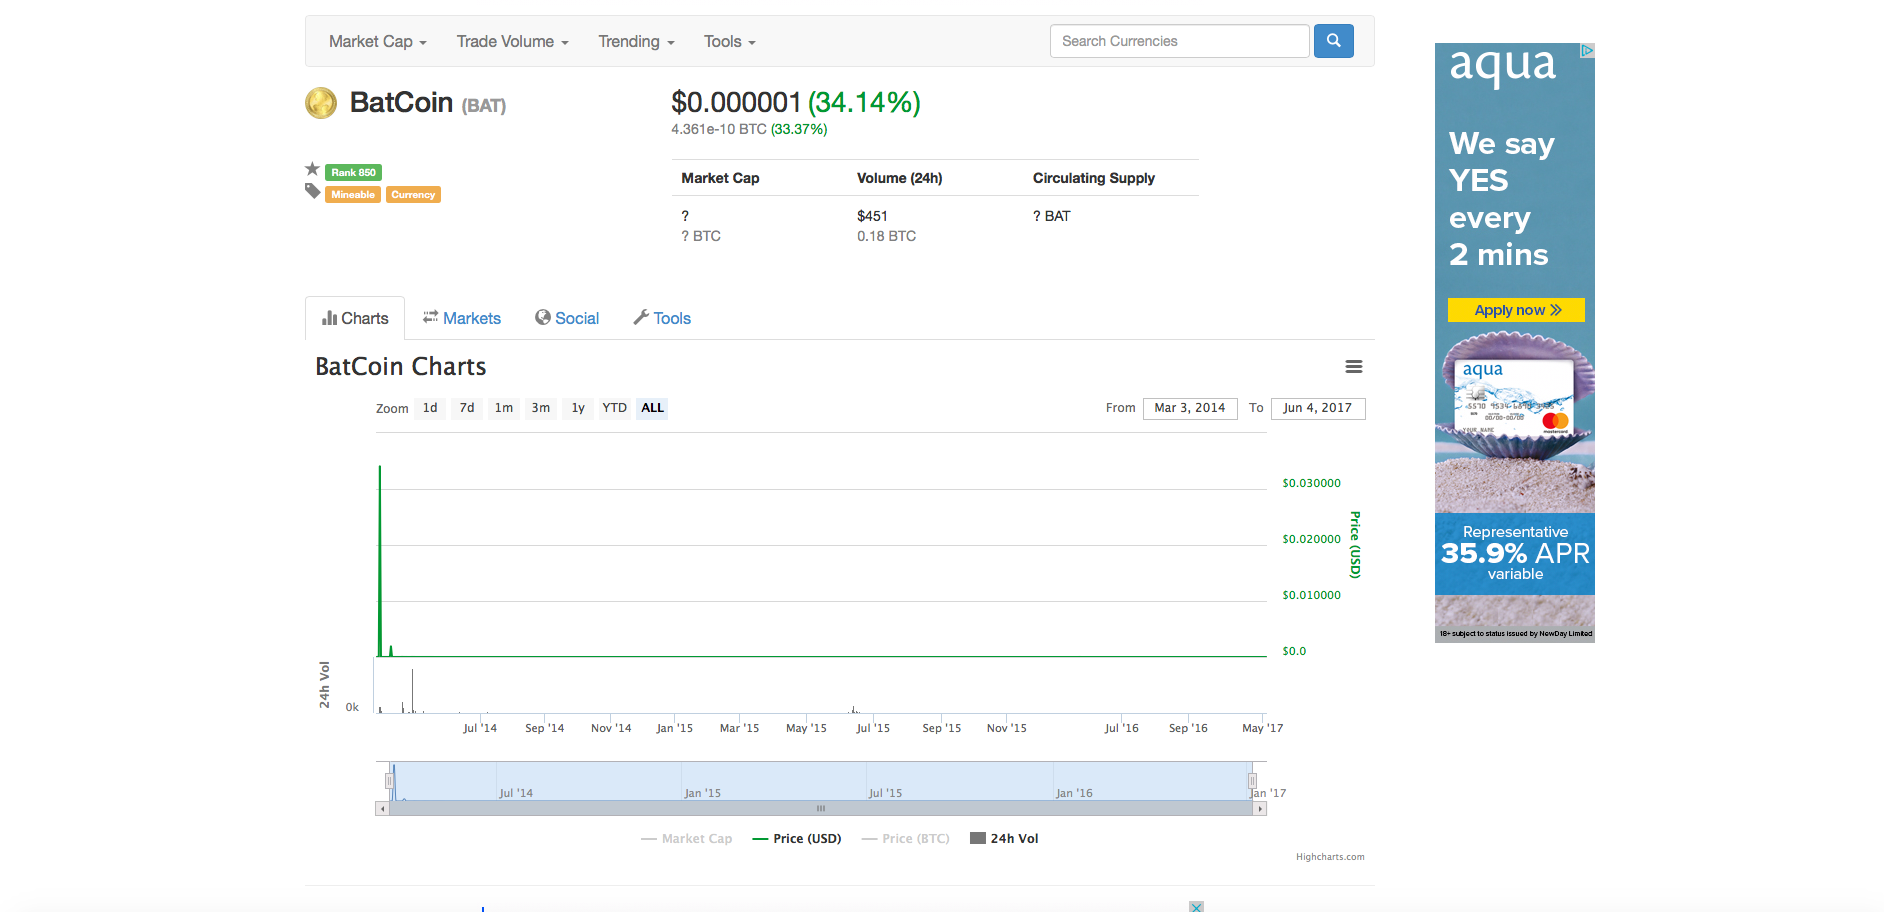Click the tag icon beside Mineable
Screen dimensions: 1884x912
click(313, 191)
